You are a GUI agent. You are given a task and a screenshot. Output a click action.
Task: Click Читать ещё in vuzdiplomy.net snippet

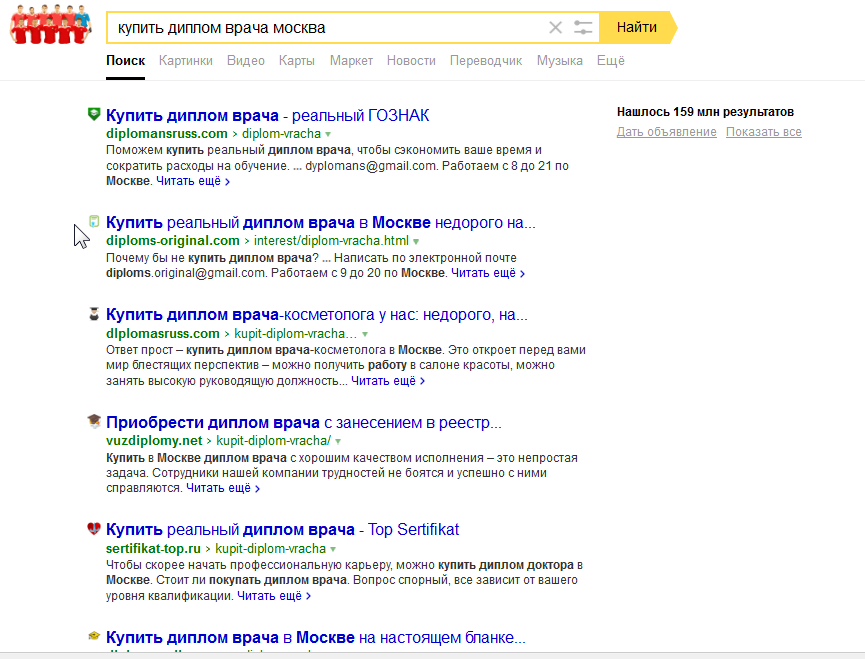point(223,488)
